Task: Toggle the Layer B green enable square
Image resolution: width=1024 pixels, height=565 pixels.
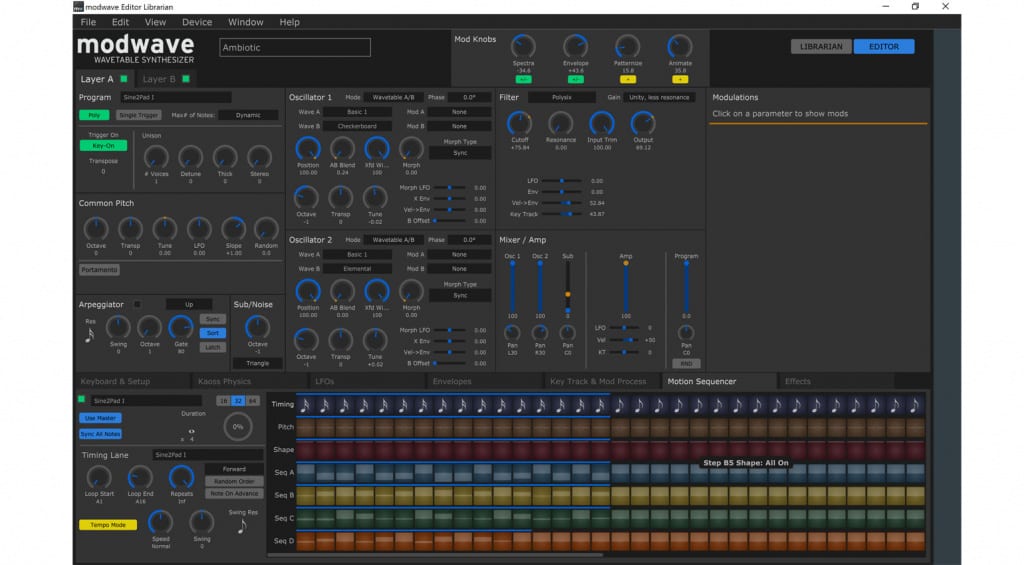Action: tap(186, 79)
